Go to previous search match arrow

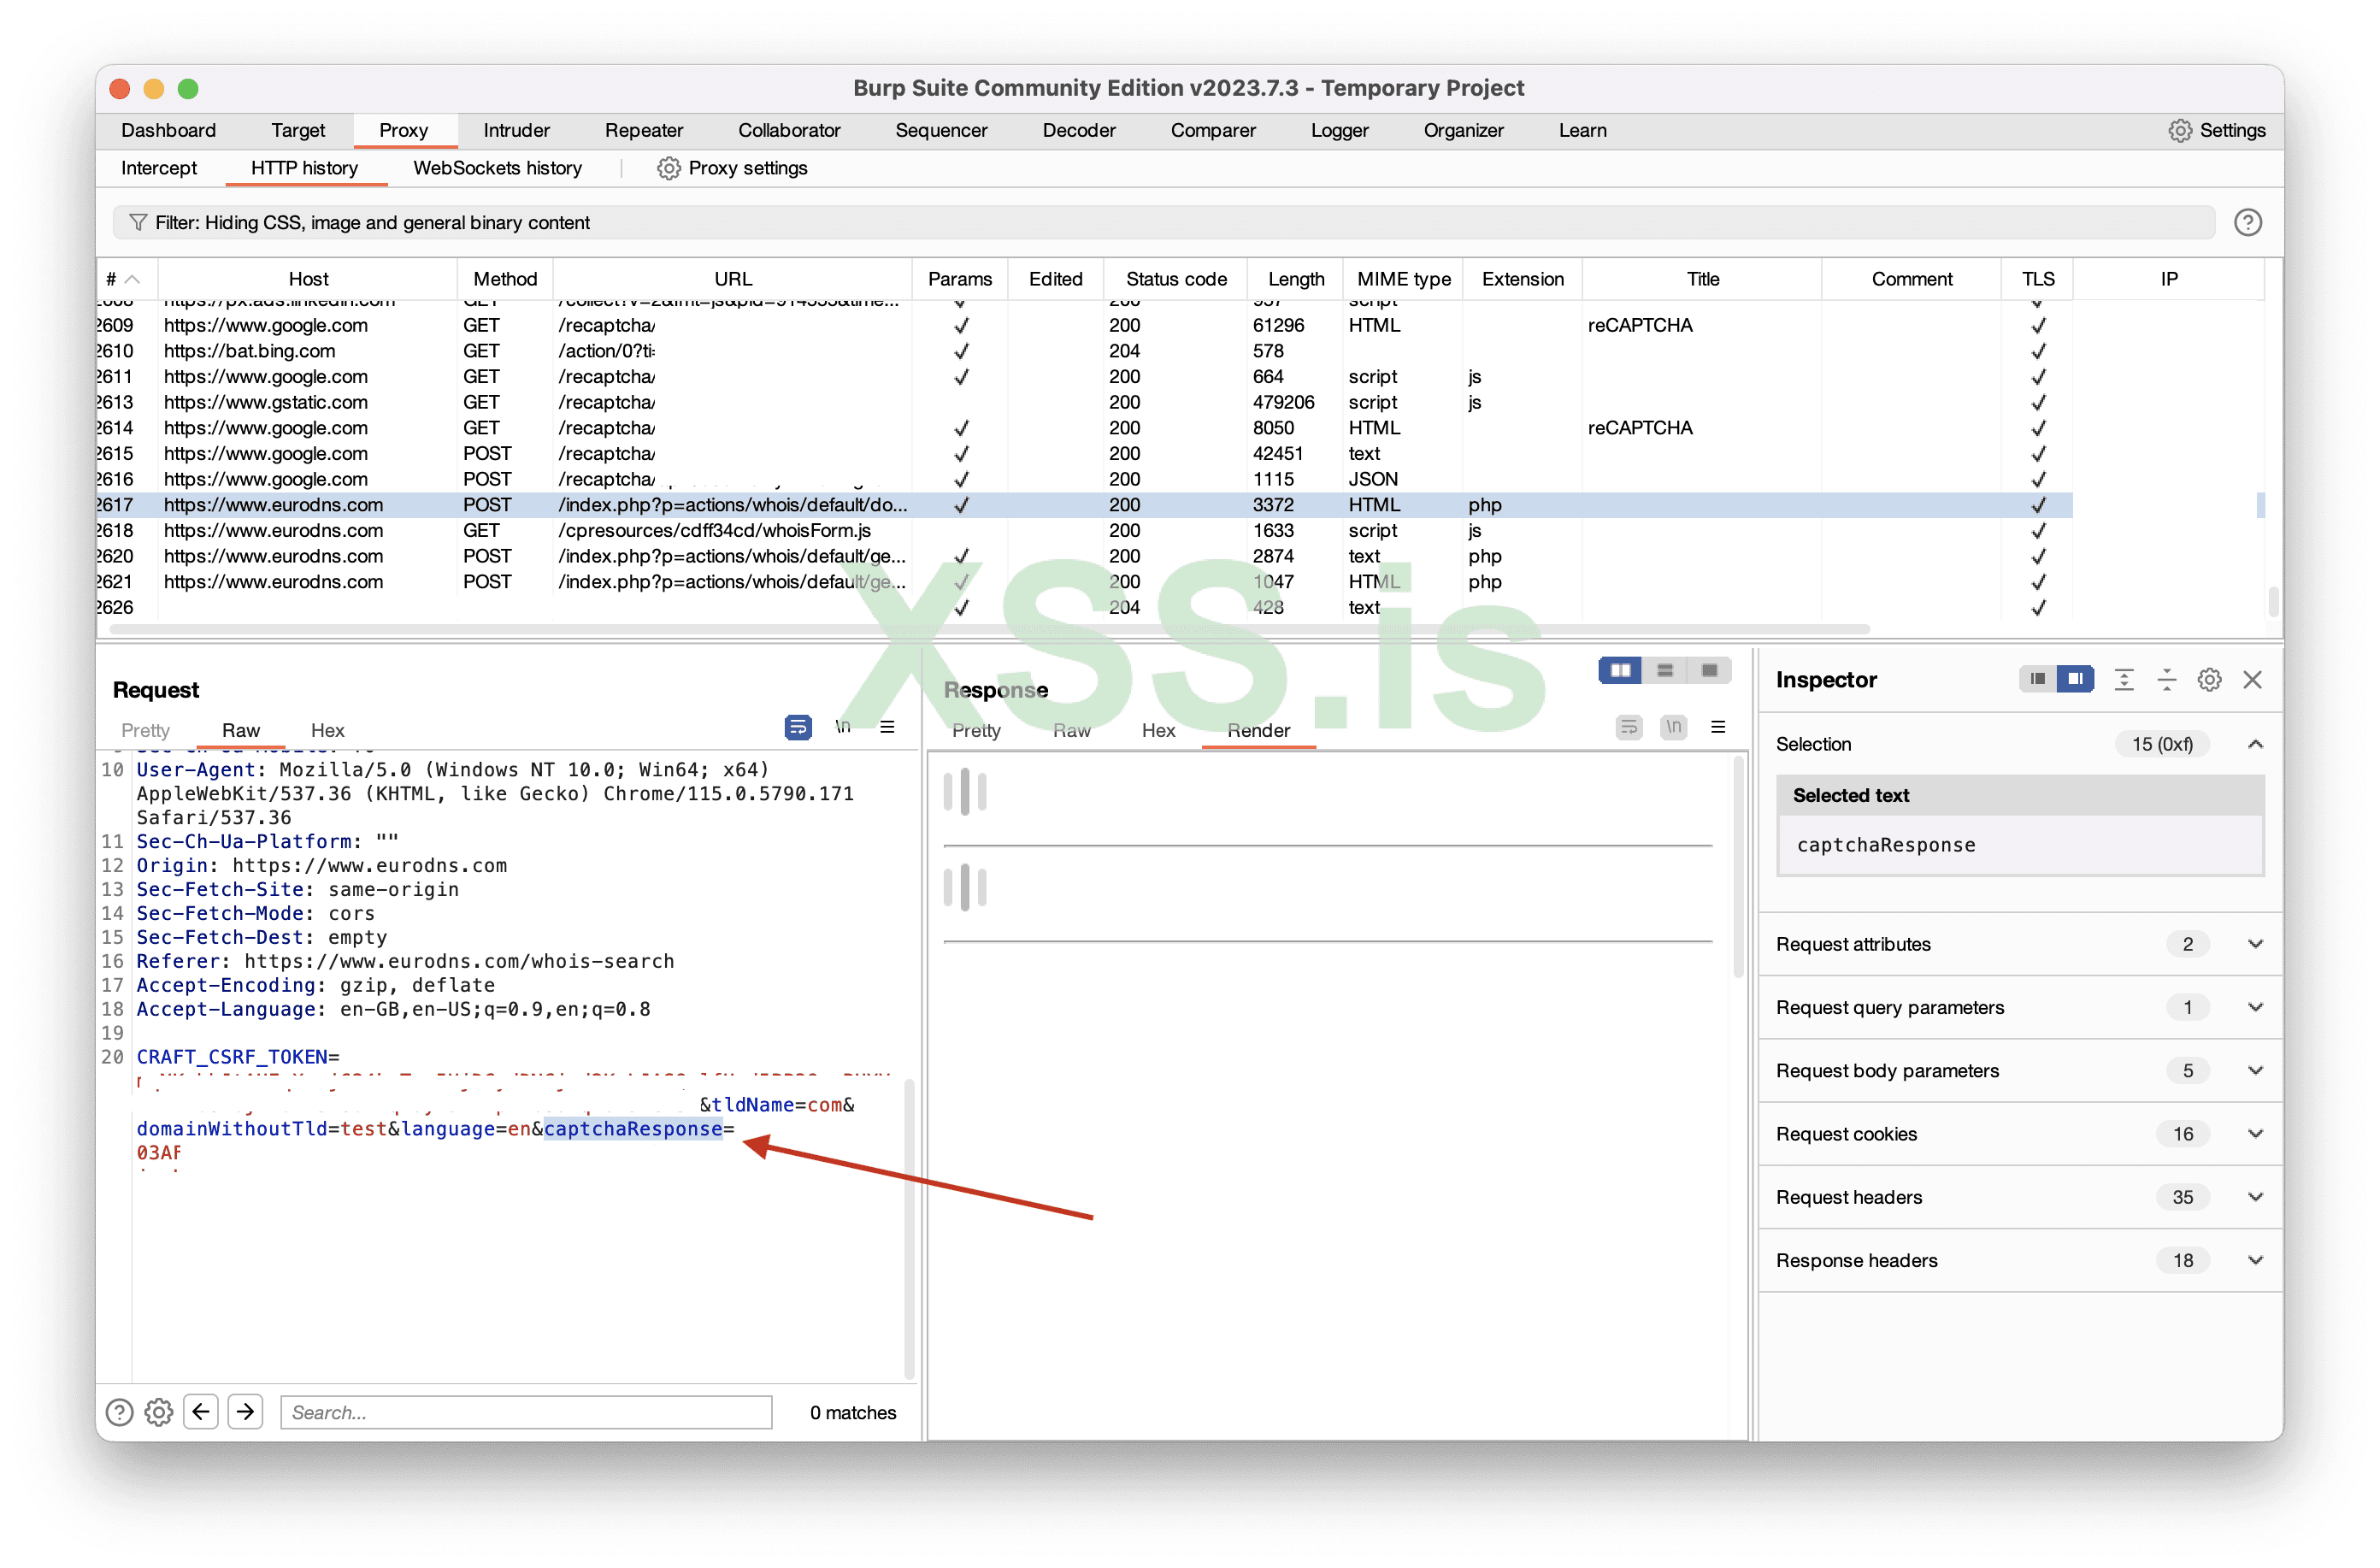tap(201, 1412)
